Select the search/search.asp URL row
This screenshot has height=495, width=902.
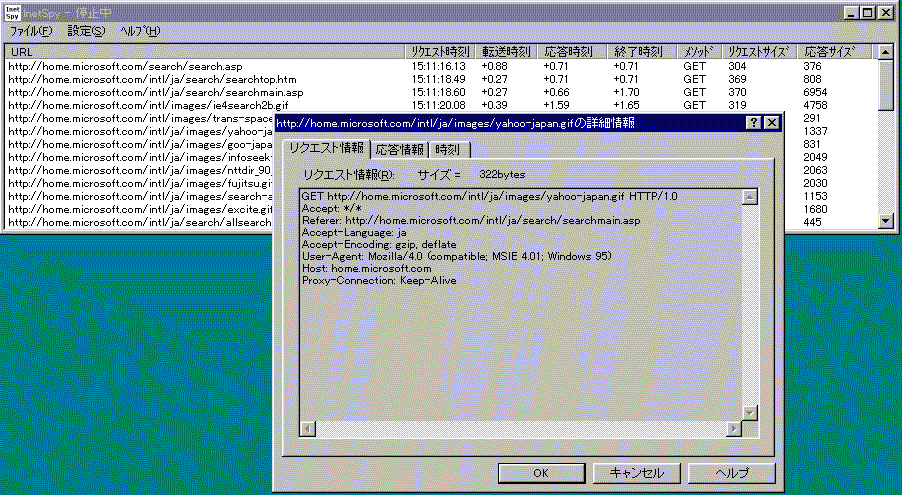[125, 67]
